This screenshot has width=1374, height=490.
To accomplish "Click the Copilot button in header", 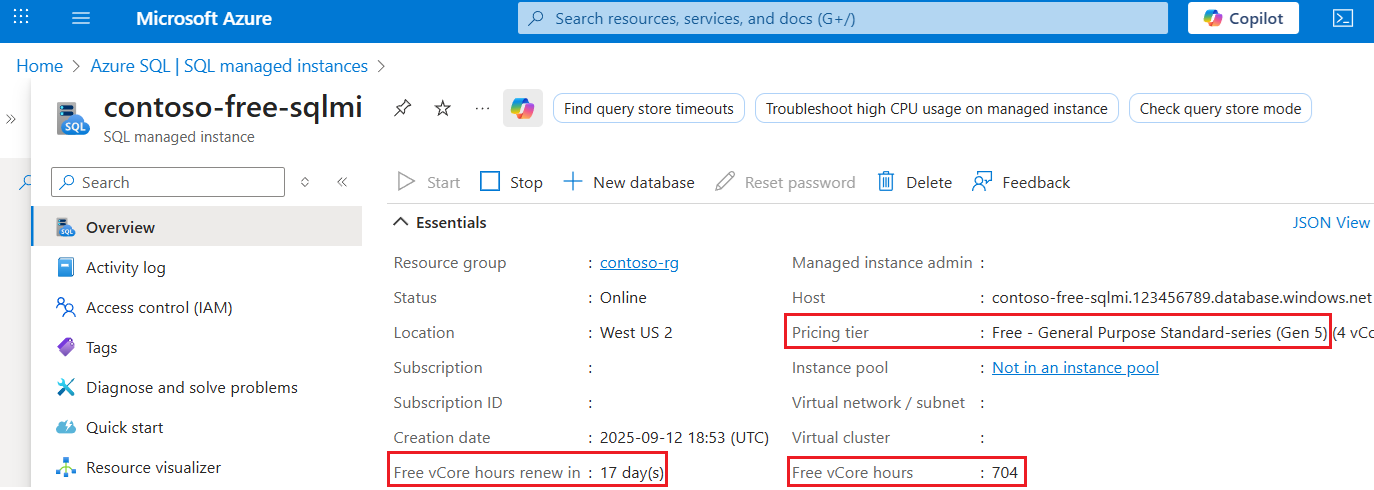I will 1243,18.
